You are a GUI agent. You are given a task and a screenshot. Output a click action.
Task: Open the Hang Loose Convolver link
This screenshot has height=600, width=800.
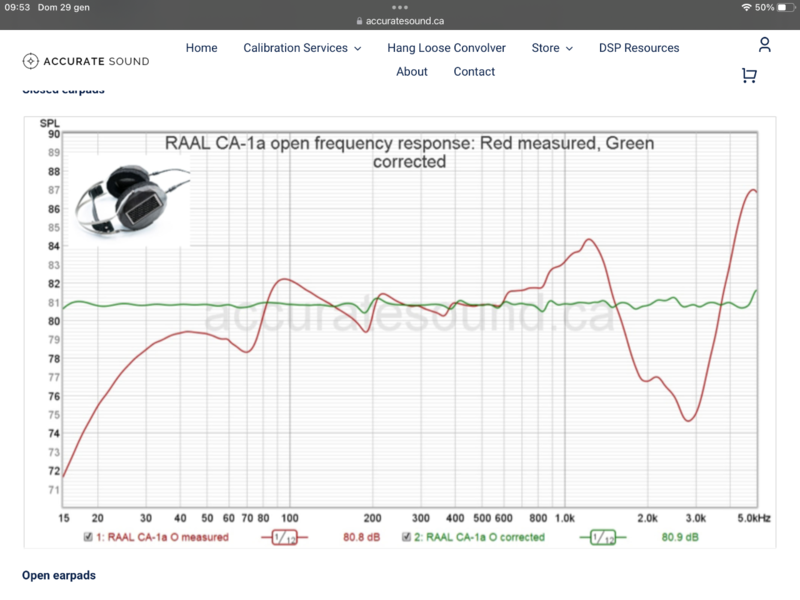click(446, 48)
